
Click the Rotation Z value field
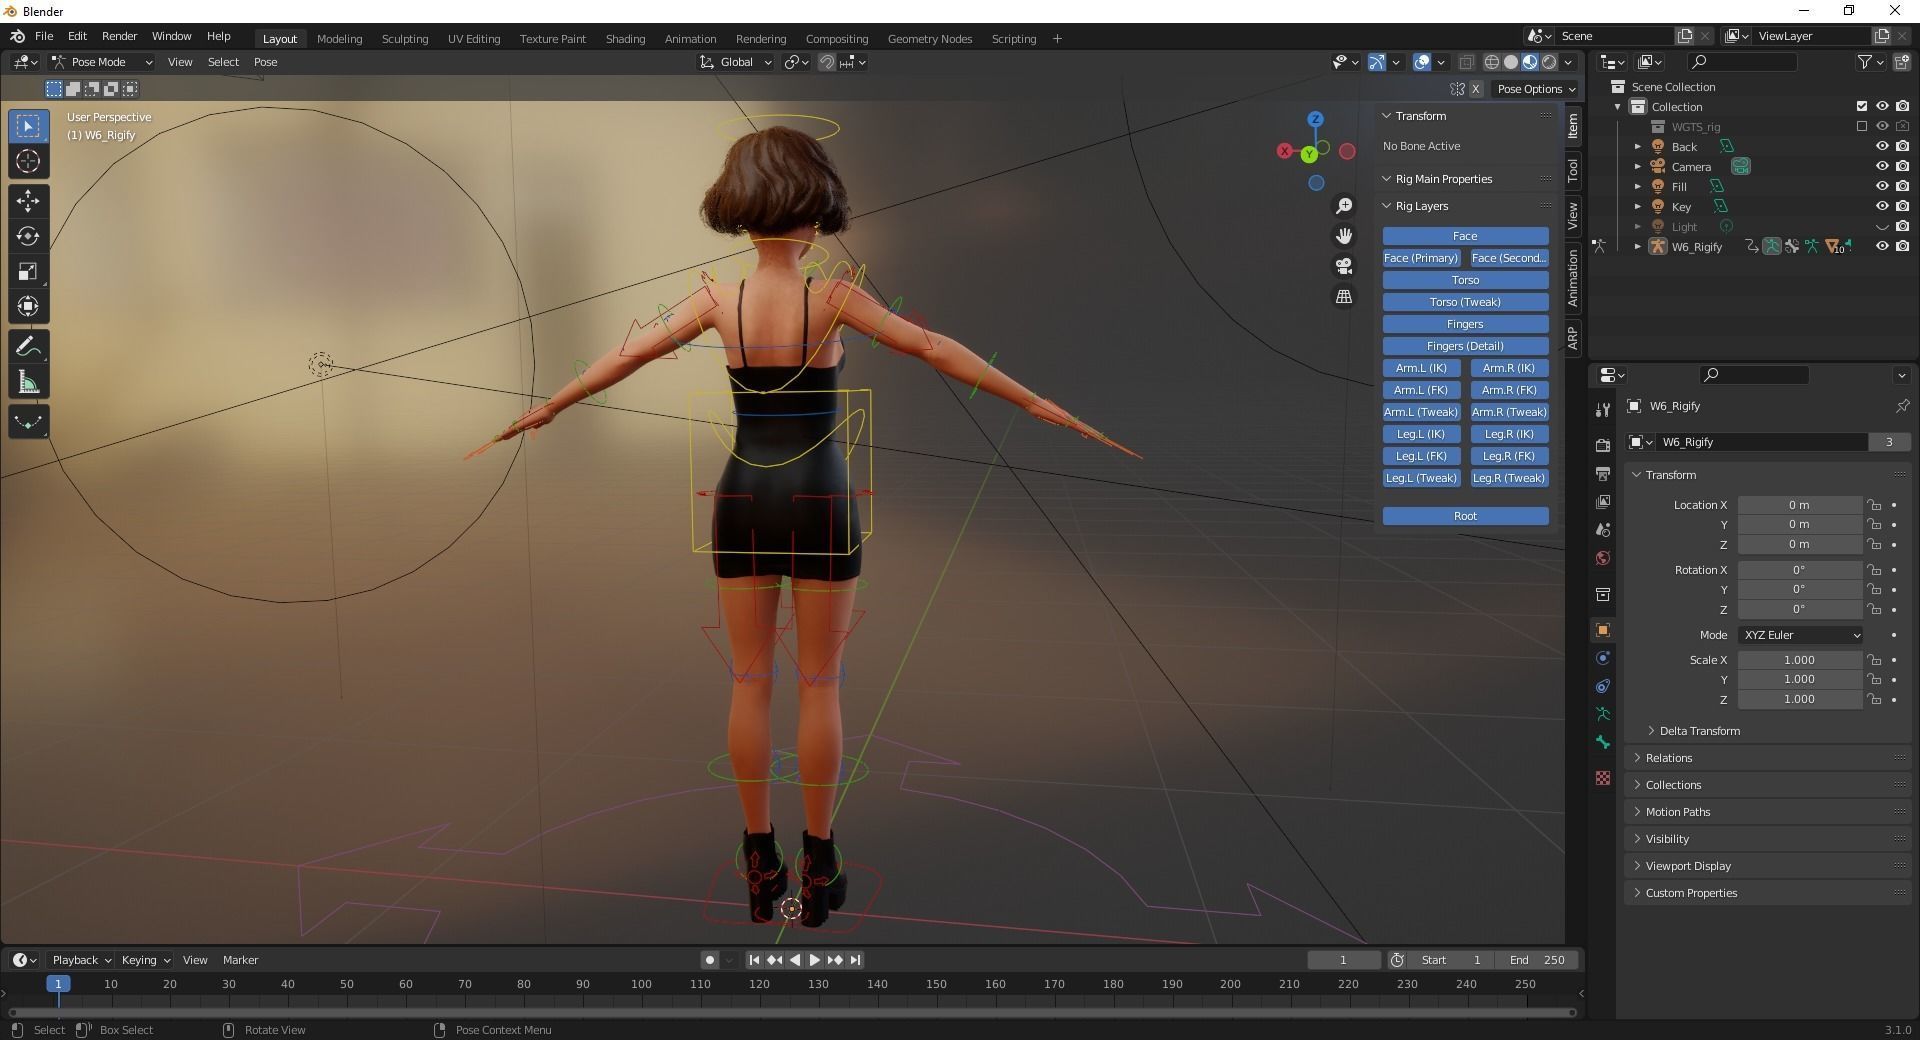click(1799, 609)
